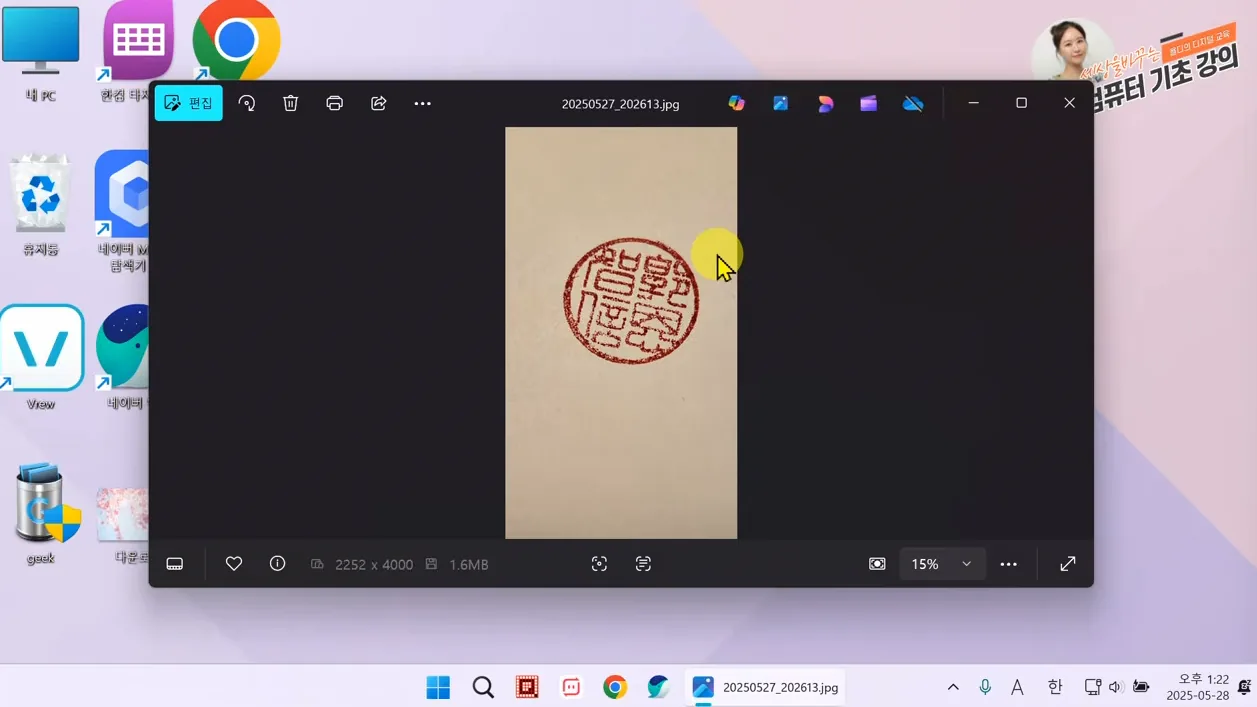
Task: Click the 20250527_202613.jpg window title
Action: pyautogui.click(x=620, y=104)
